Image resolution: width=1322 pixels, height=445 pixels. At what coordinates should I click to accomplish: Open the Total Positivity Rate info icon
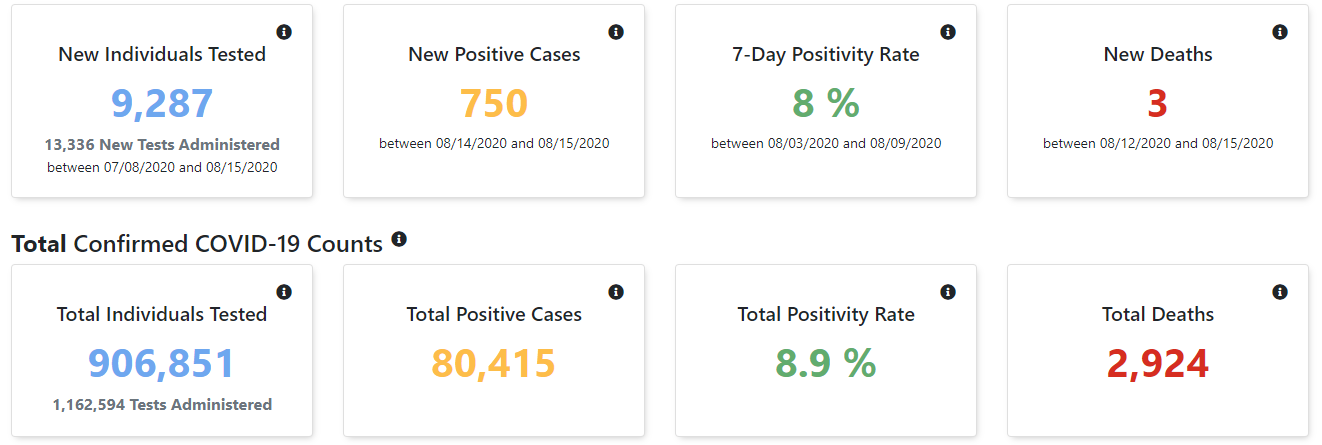pos(948,292)
